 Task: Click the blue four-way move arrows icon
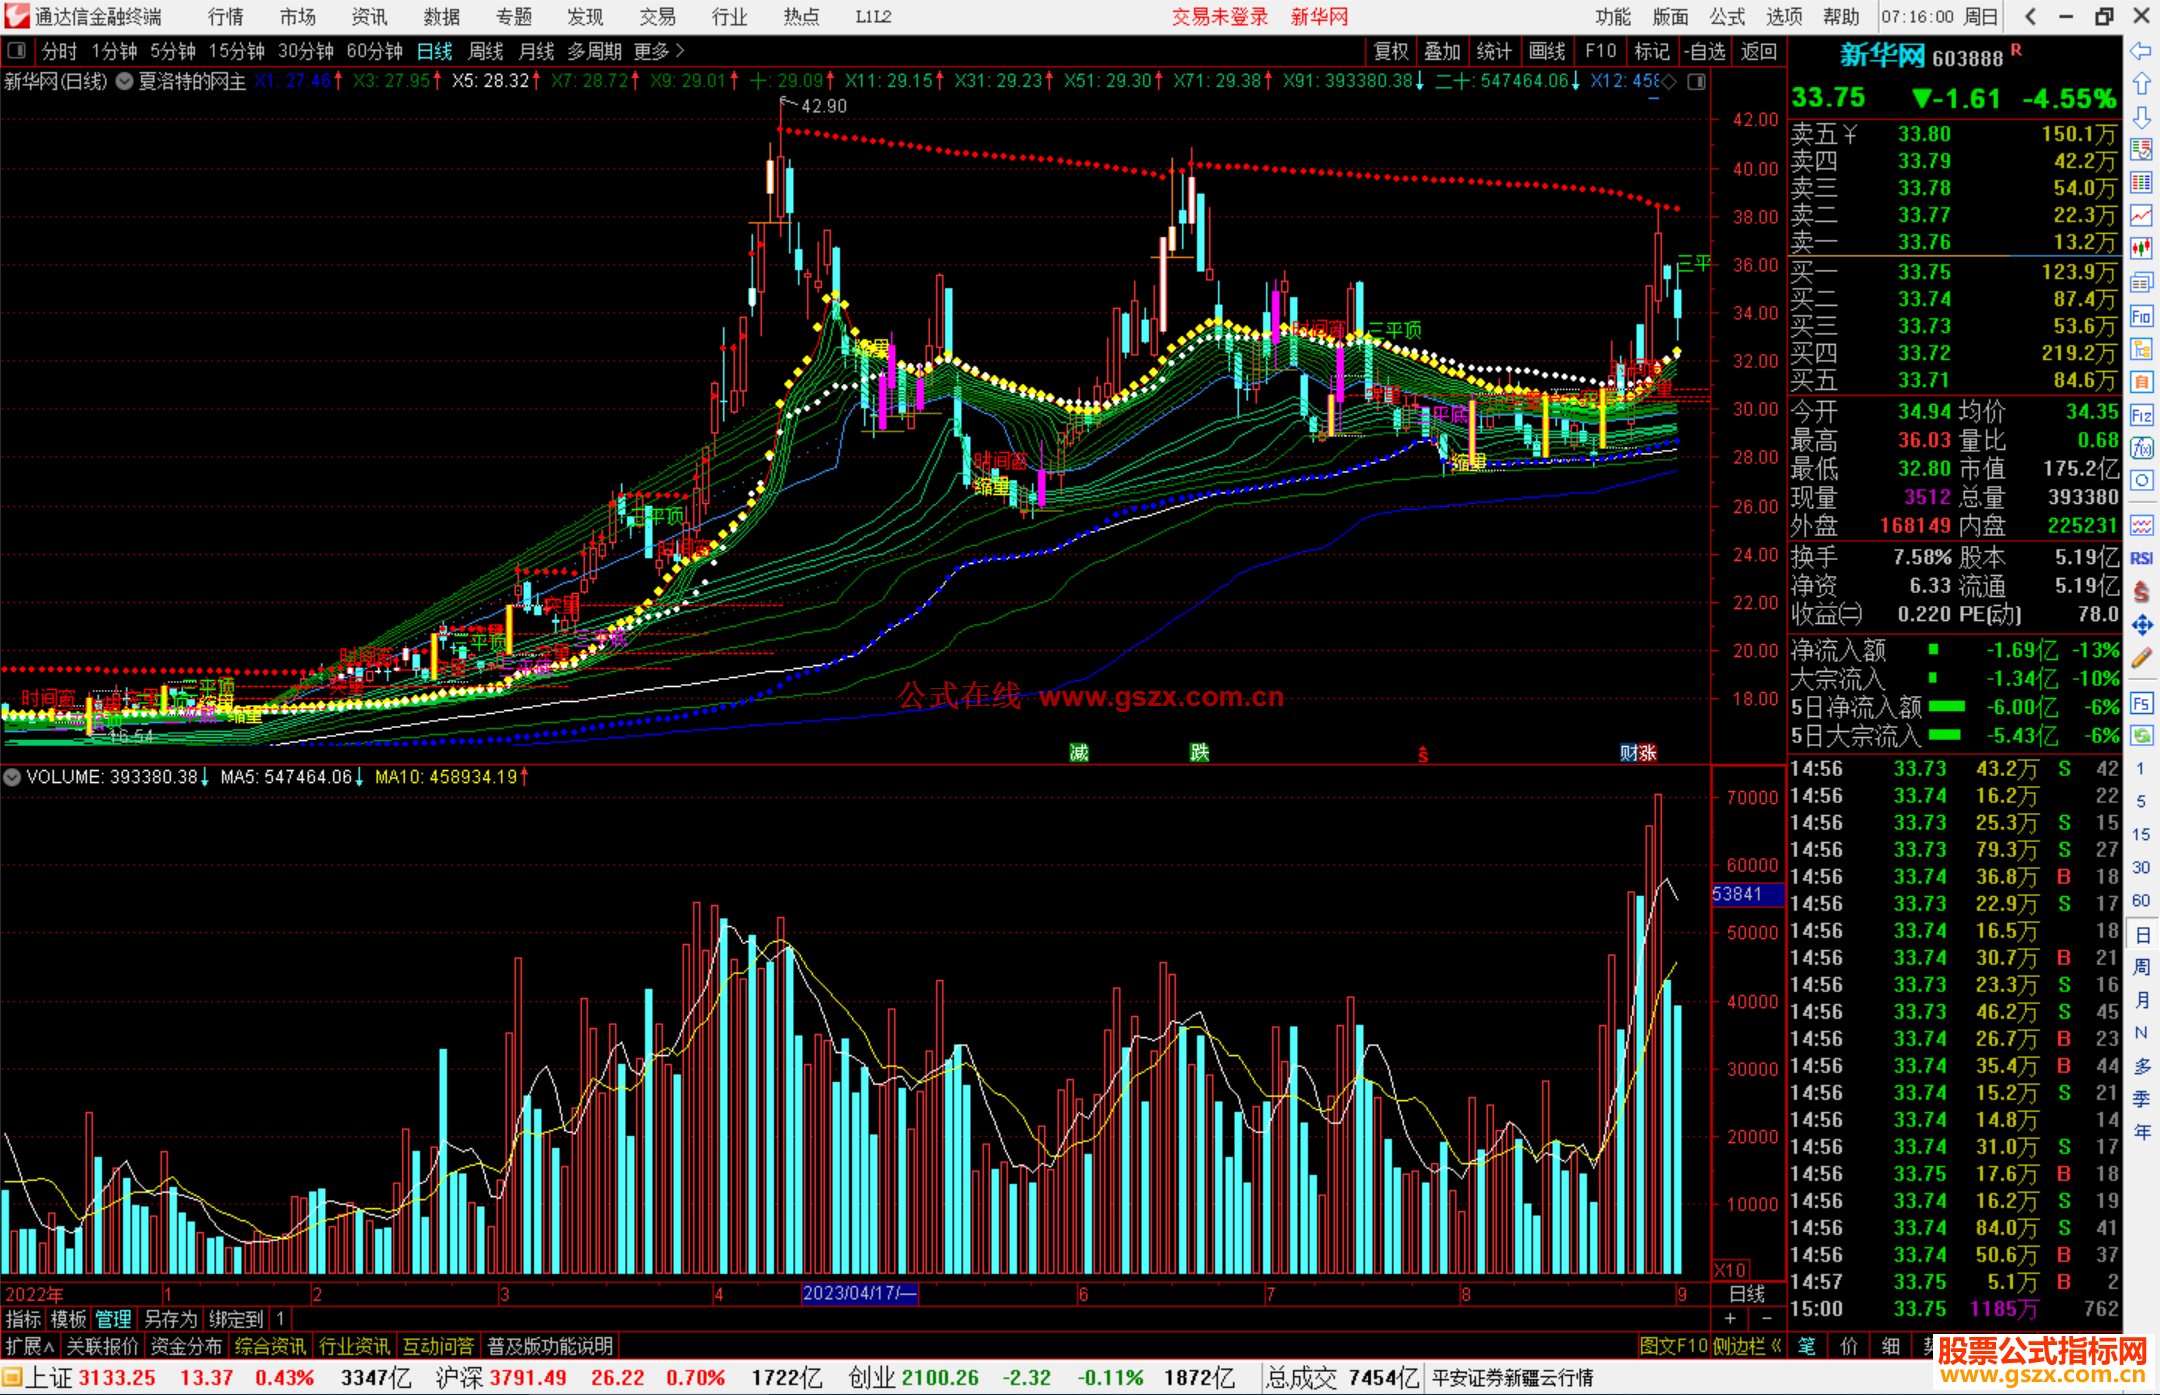pyautogui.click(x=2141, y=625)
